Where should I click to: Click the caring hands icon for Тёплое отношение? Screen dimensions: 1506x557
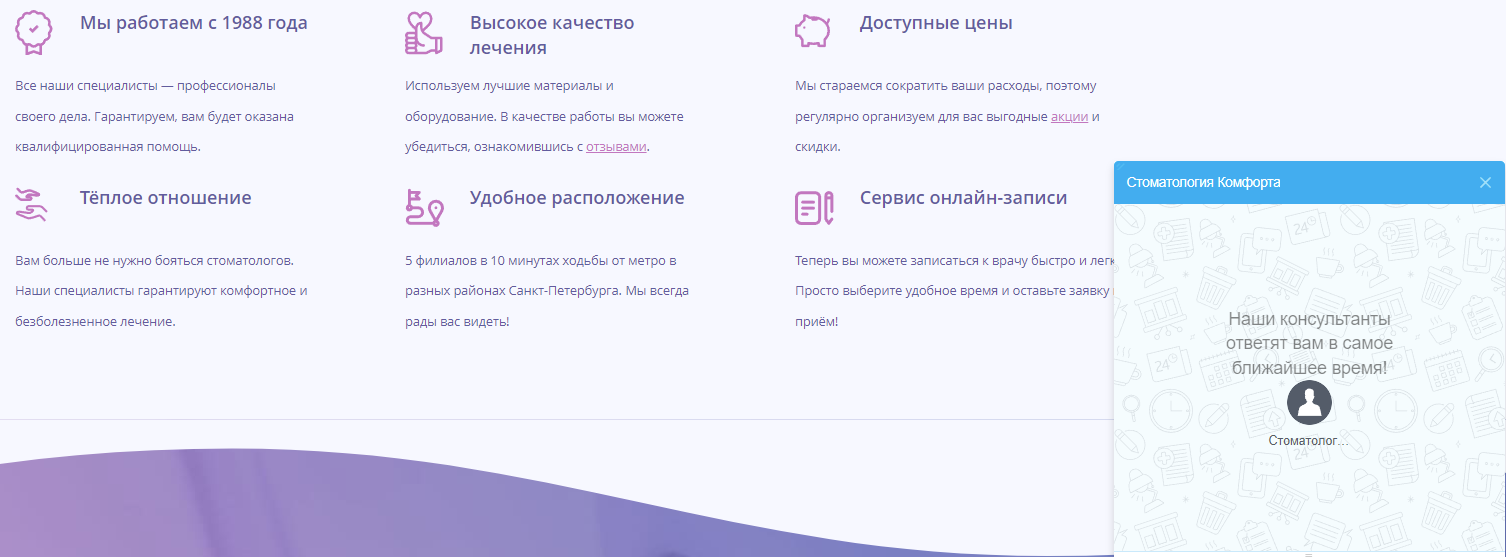tap(32, 204)
